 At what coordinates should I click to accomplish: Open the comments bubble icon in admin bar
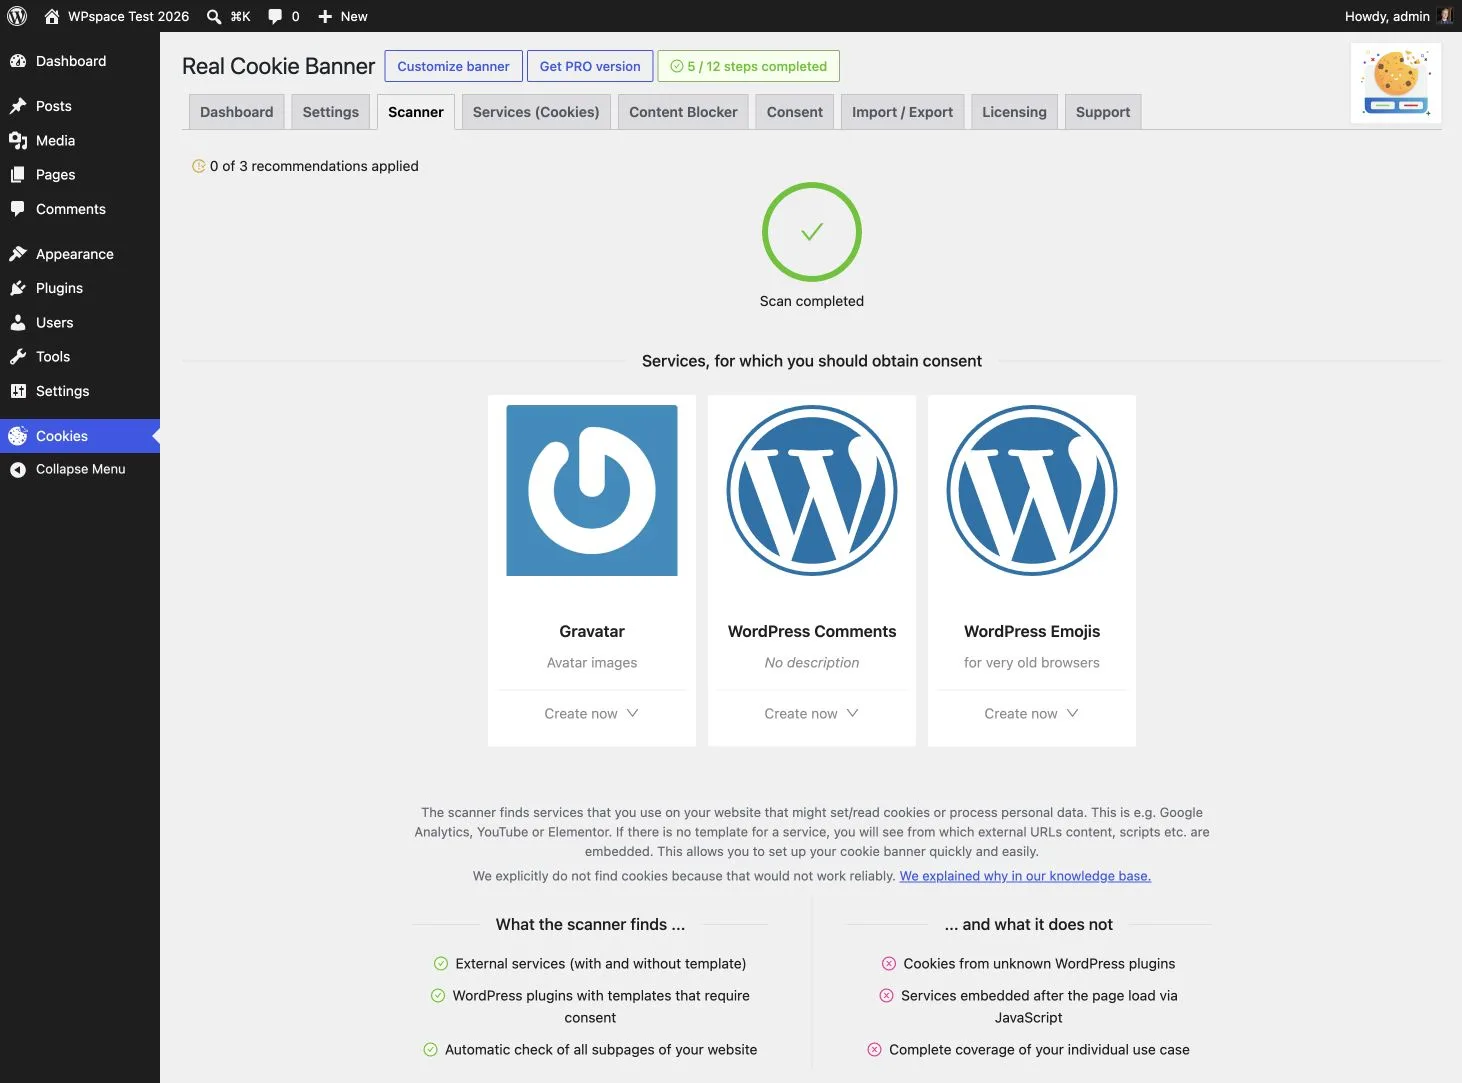(275, 16)
